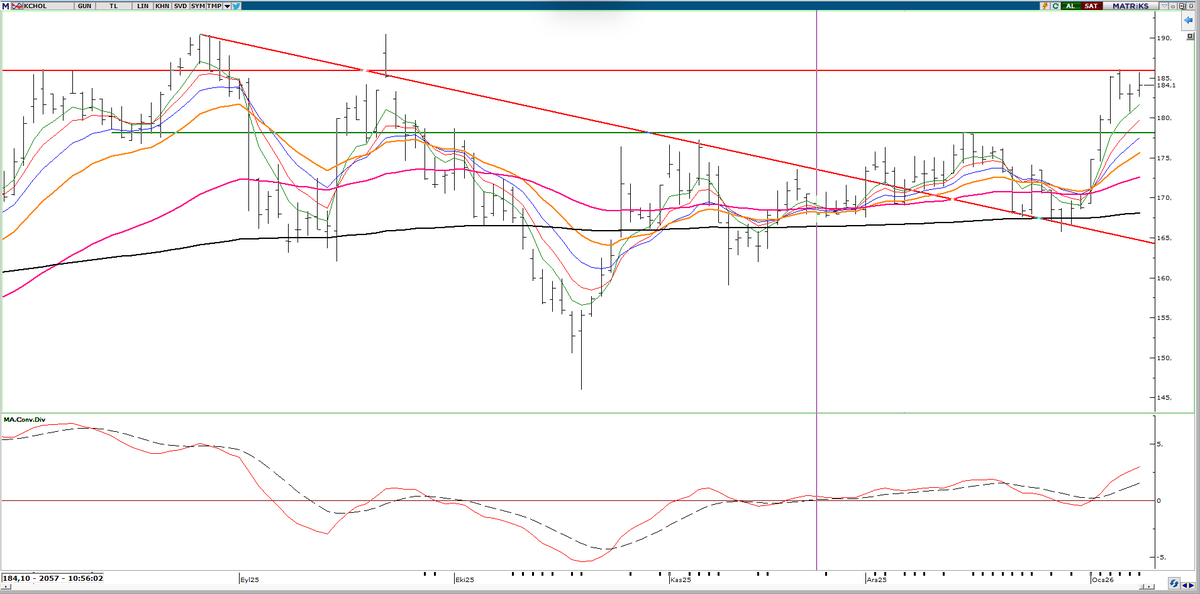
Task: Click the MATRIKS logo button
Action: click(1130, 6)
